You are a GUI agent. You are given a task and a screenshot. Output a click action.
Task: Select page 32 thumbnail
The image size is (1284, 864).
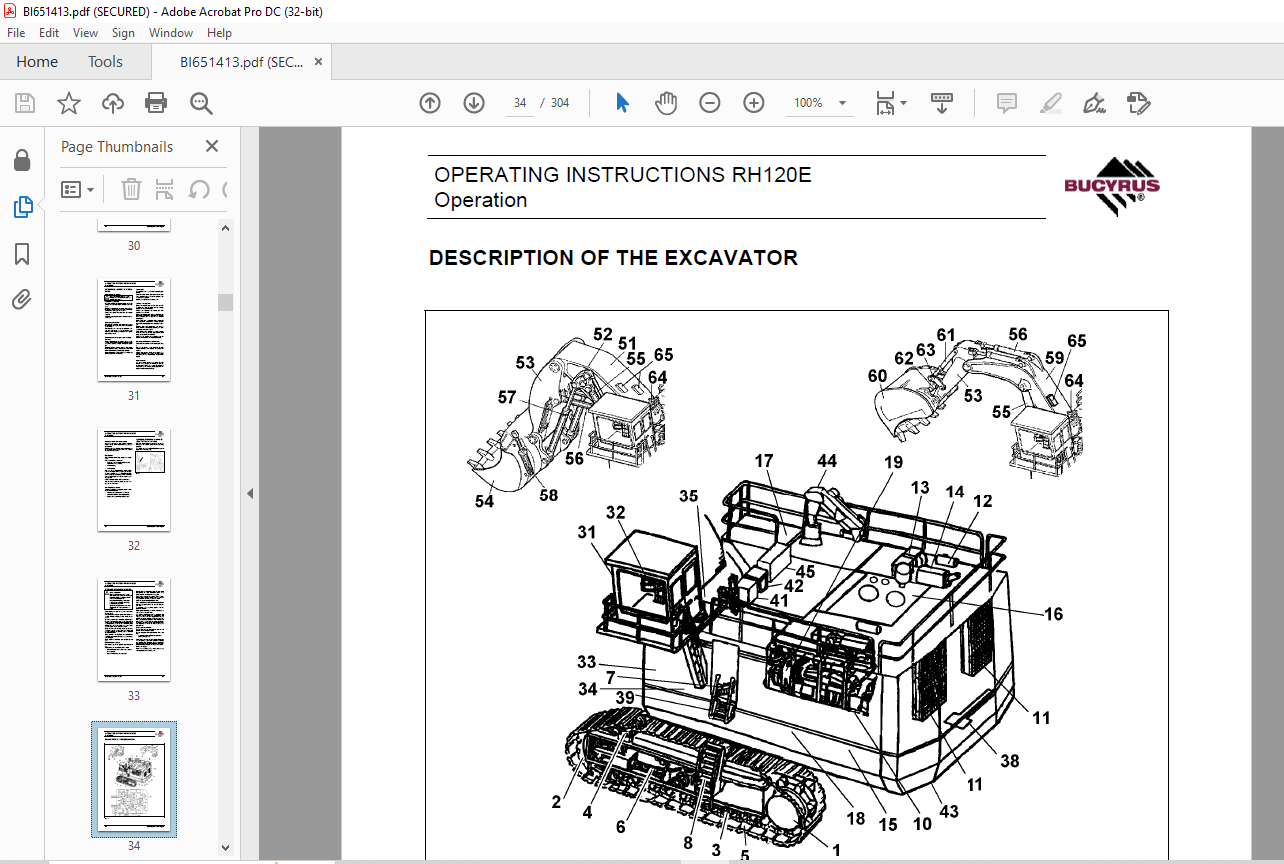point(134,480)
